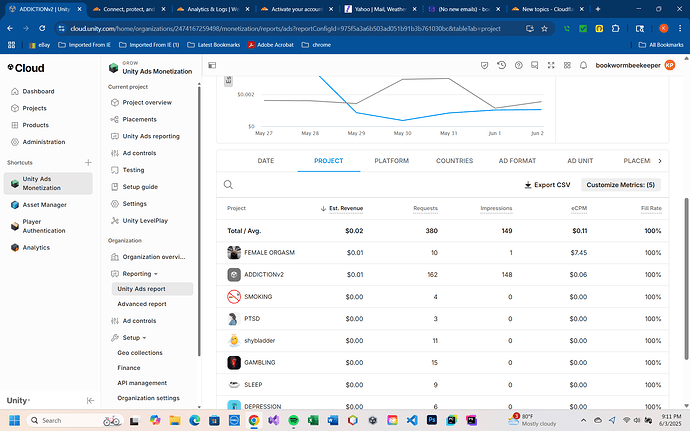This screenshot has width=690, height=431.
Task: Toggle secondary navigation panel icon
Action: click(x=212, y=65)
